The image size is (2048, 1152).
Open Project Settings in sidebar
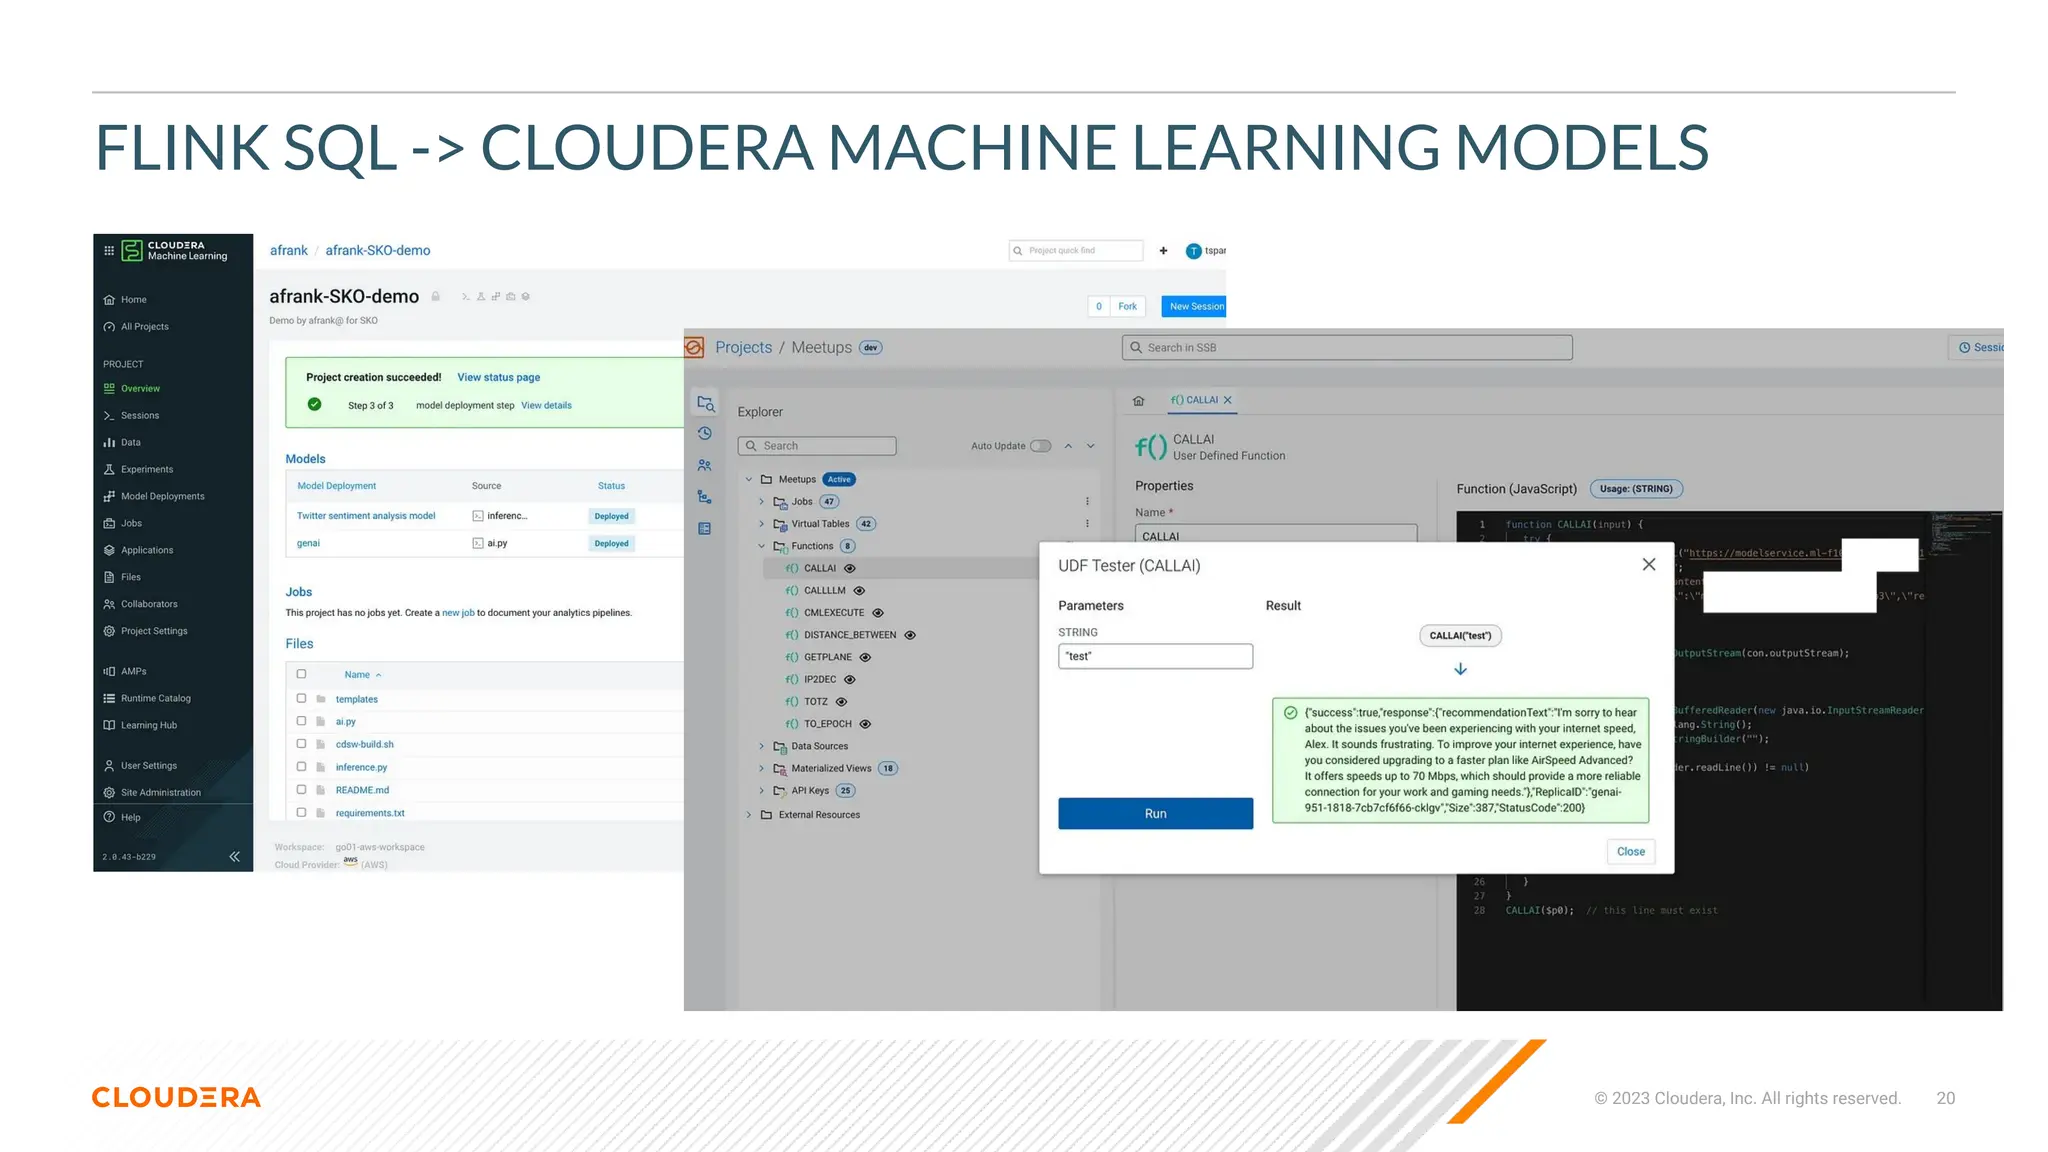point(145,632)
